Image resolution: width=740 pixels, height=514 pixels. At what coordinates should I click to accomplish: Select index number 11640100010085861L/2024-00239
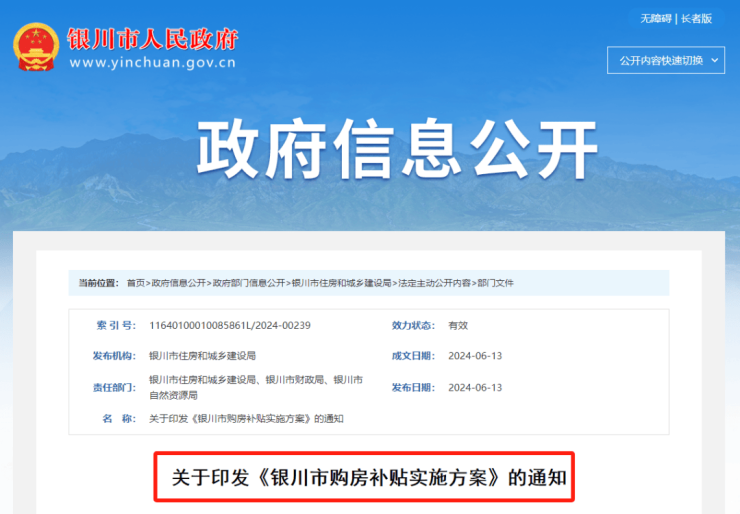(x=230, y=325)
